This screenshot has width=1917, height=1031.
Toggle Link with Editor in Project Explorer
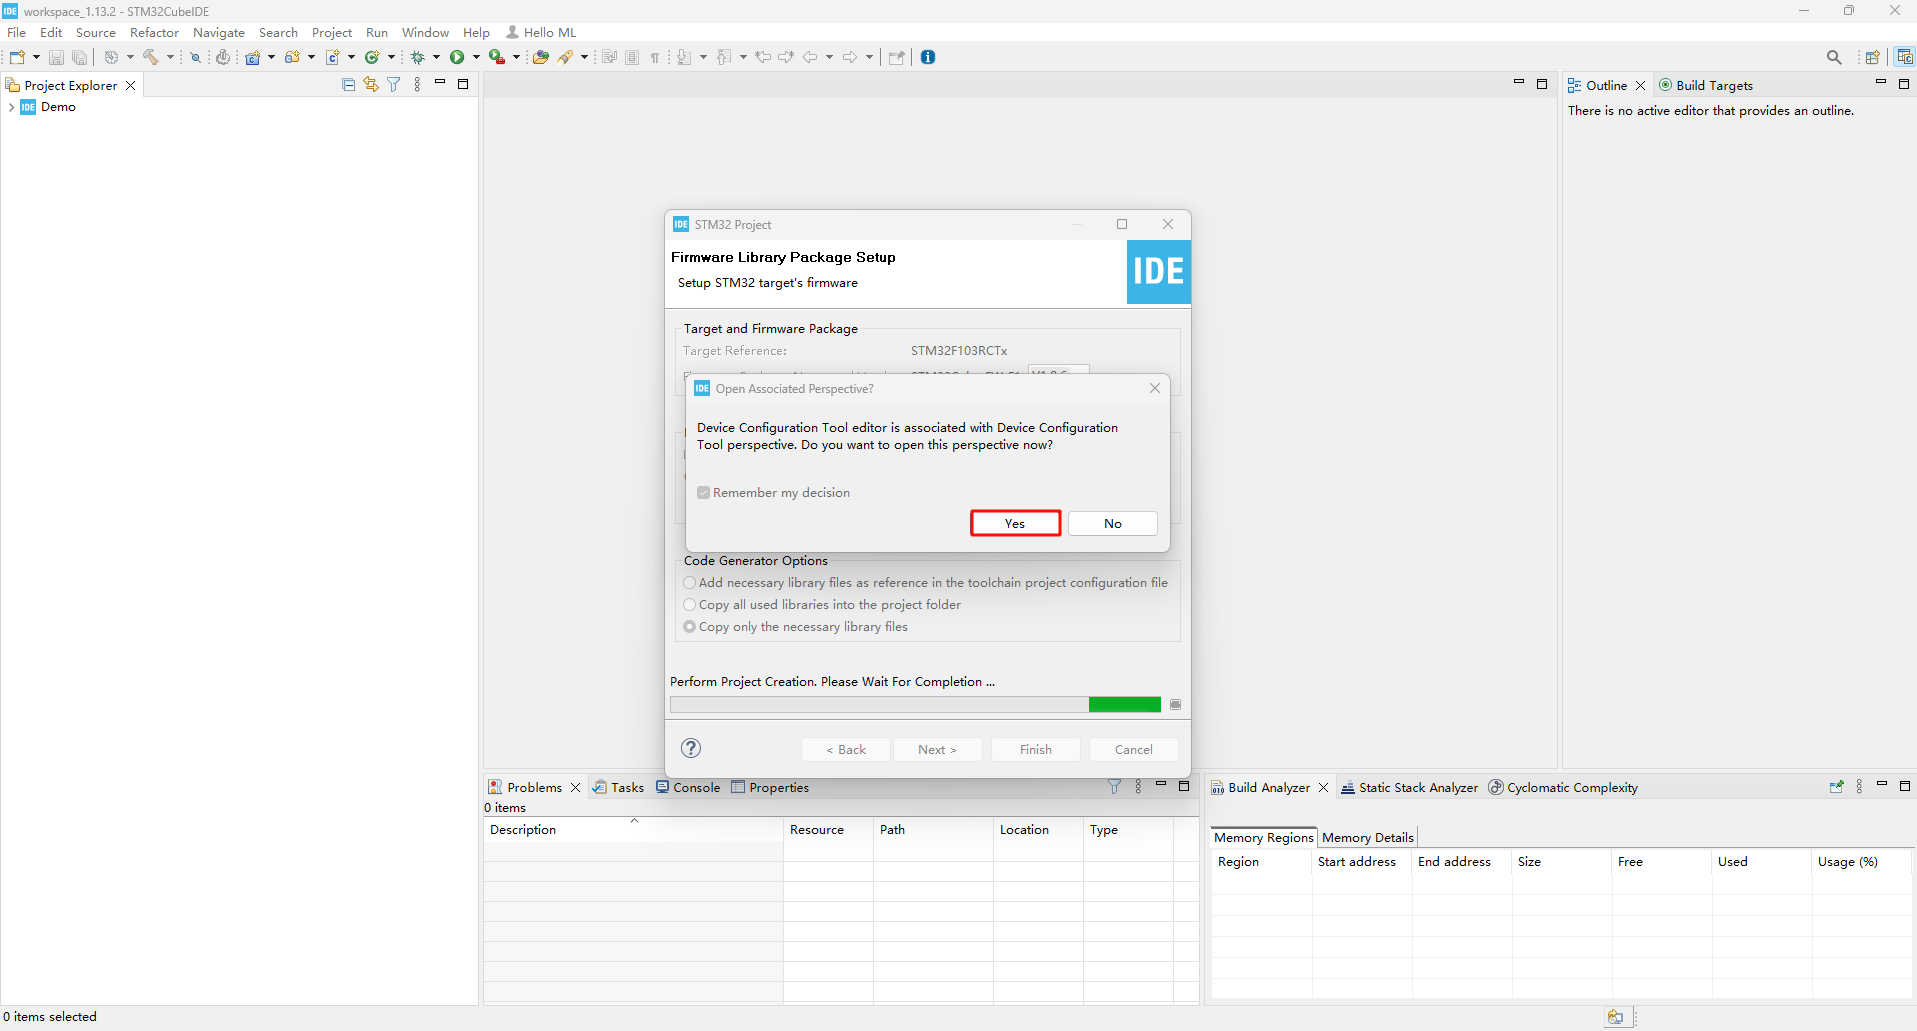click(371, 85)
